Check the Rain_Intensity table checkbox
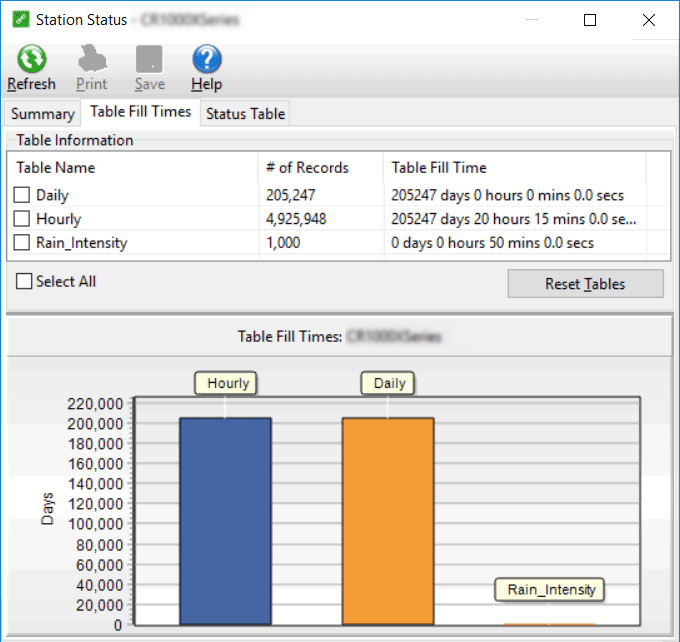 (22, 242)
